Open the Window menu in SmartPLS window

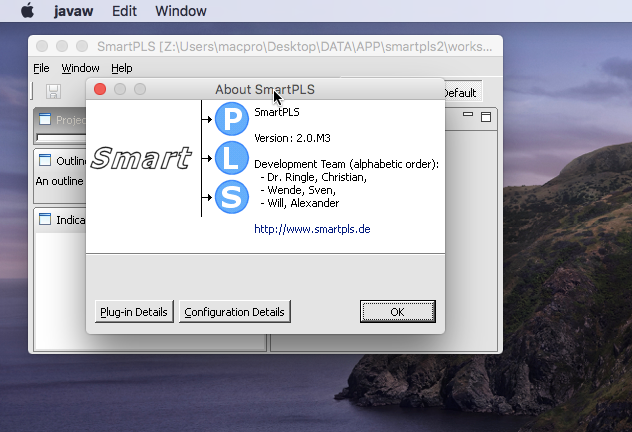click(x=80, y=68)
